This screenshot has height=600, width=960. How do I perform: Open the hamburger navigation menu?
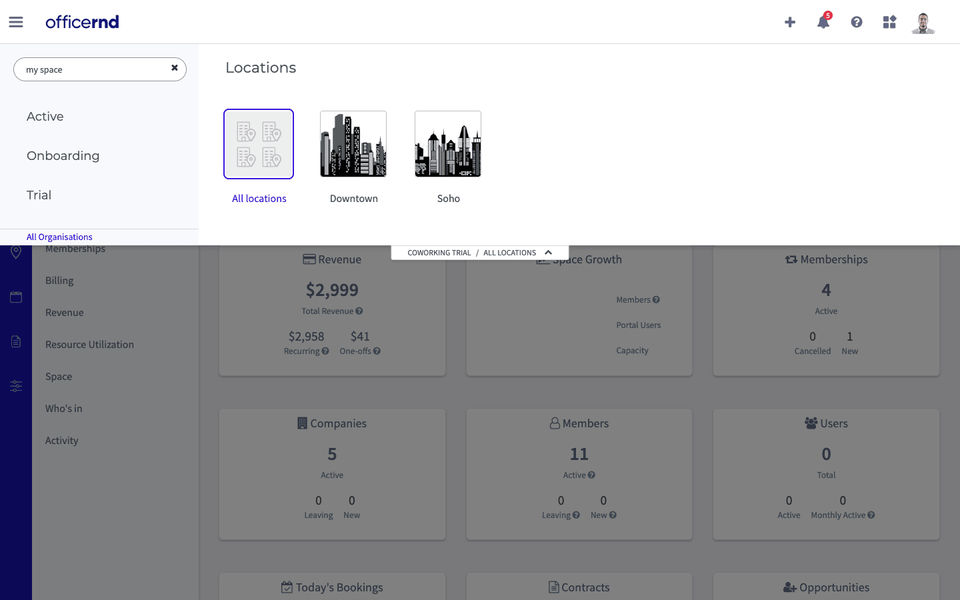16,22
